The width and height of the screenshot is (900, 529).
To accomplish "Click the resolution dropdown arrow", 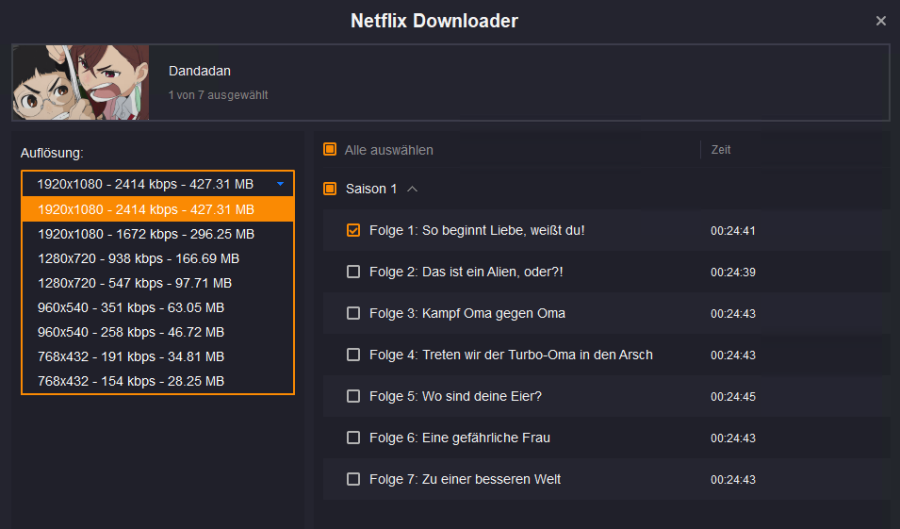I will [x=281, y=184].
